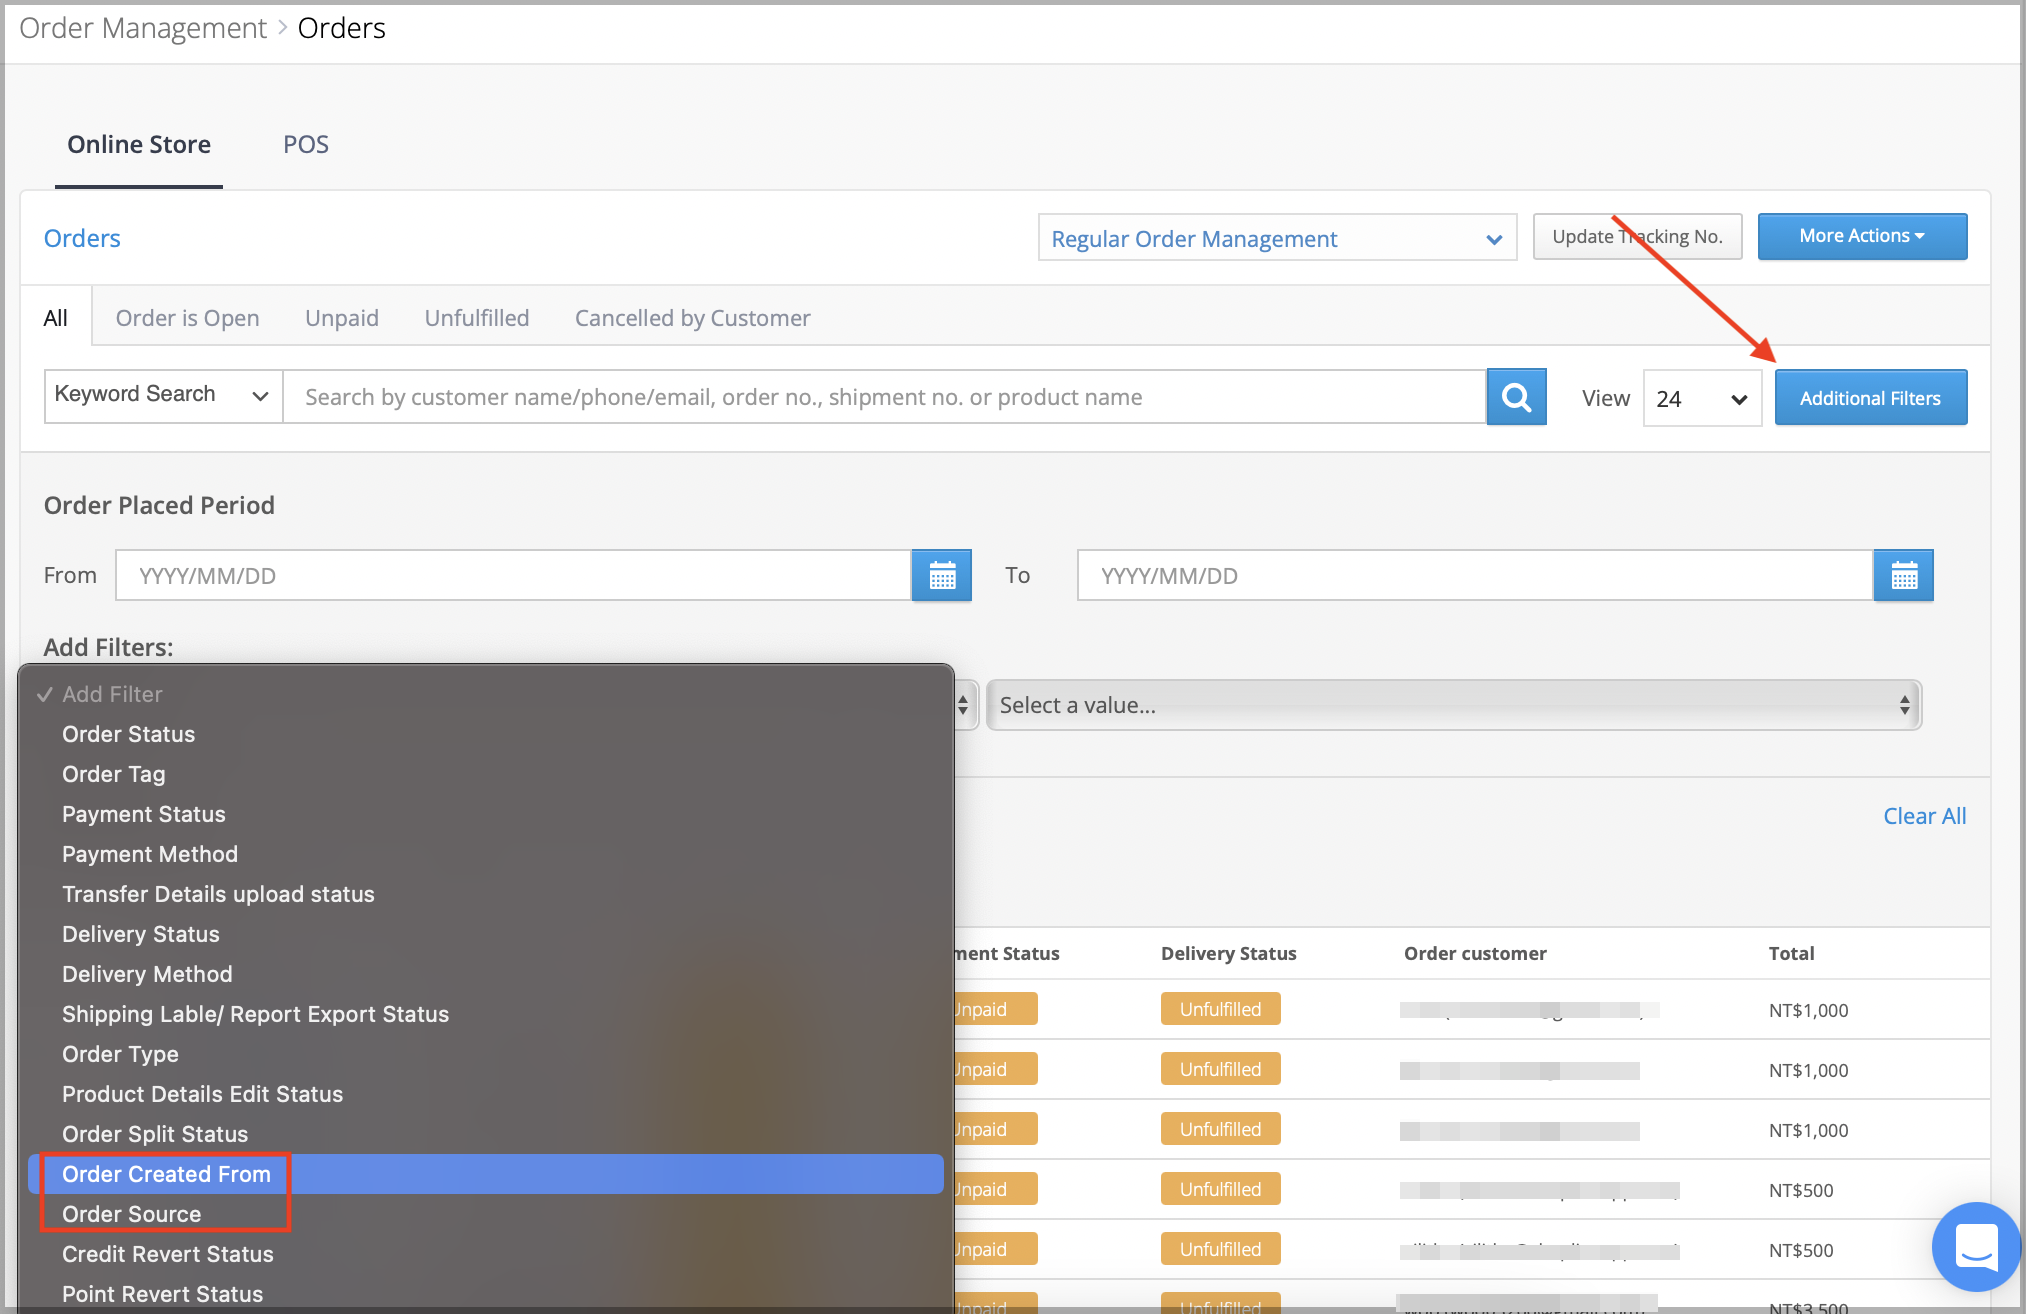This screenshot has height=1314, width=2026.
Task: Click the Additional Filters button
Action: 1870,397
